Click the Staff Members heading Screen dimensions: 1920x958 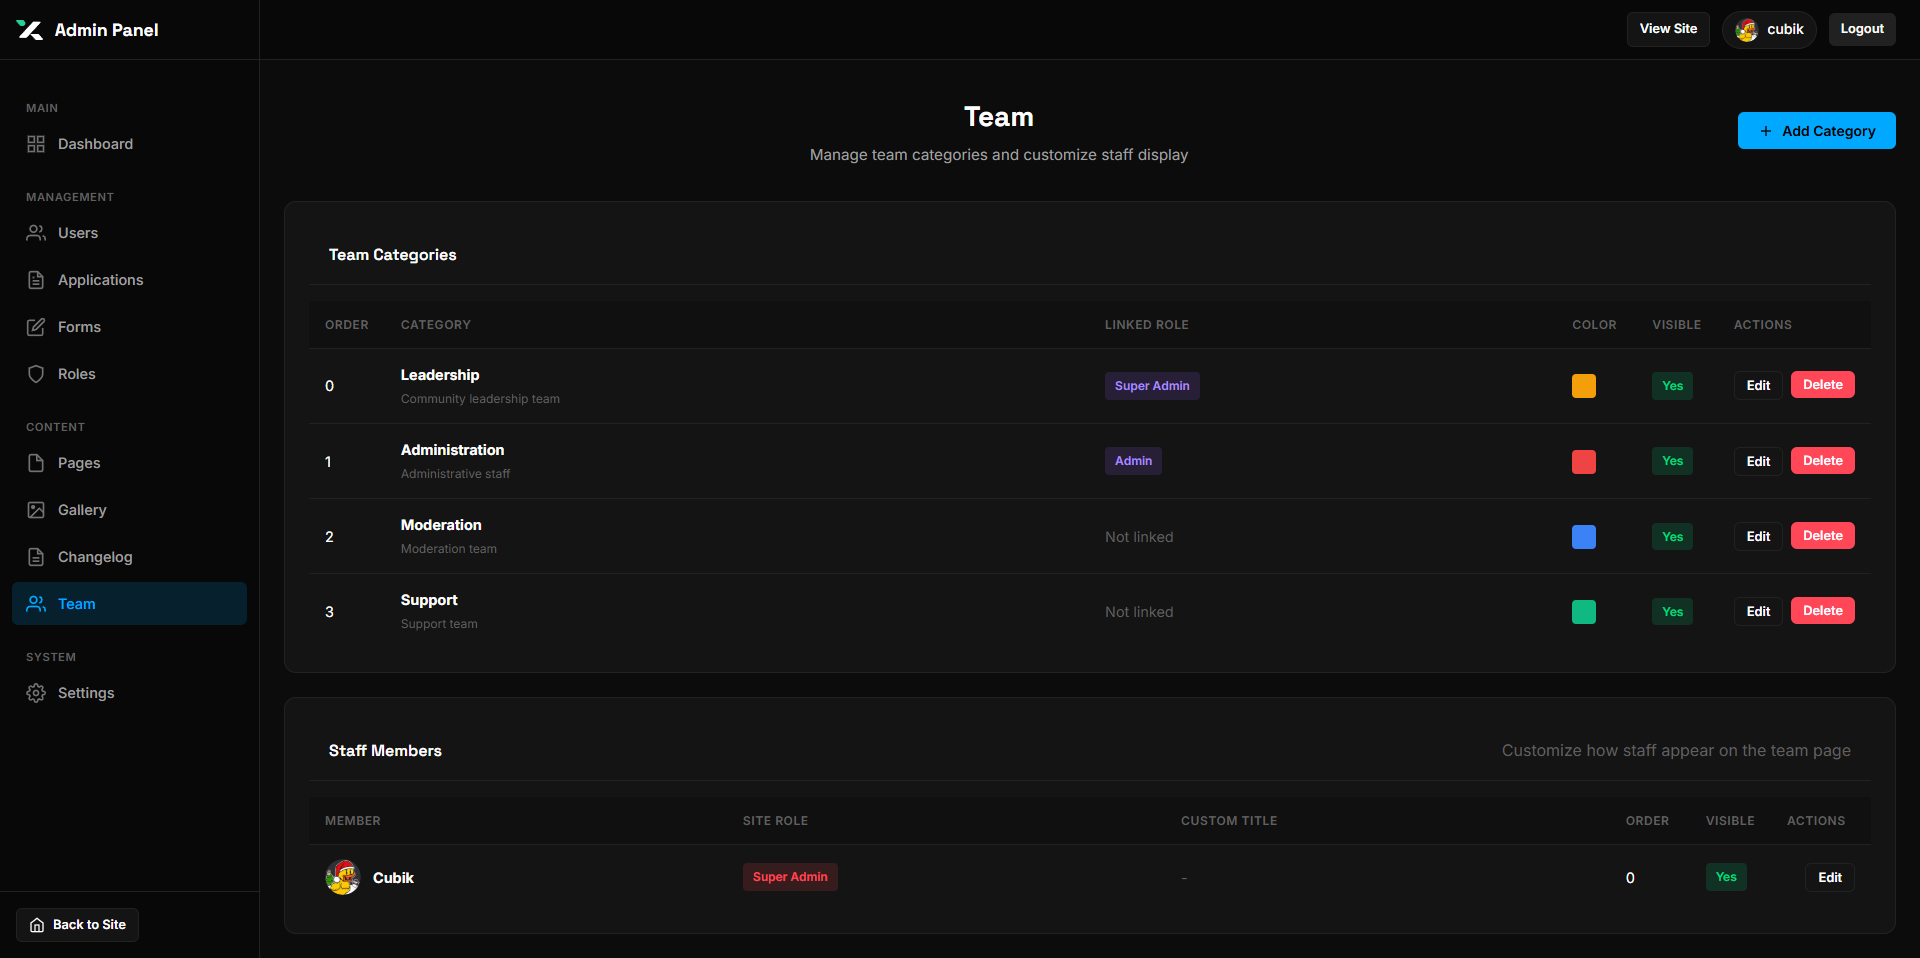(x=385, y=751)
